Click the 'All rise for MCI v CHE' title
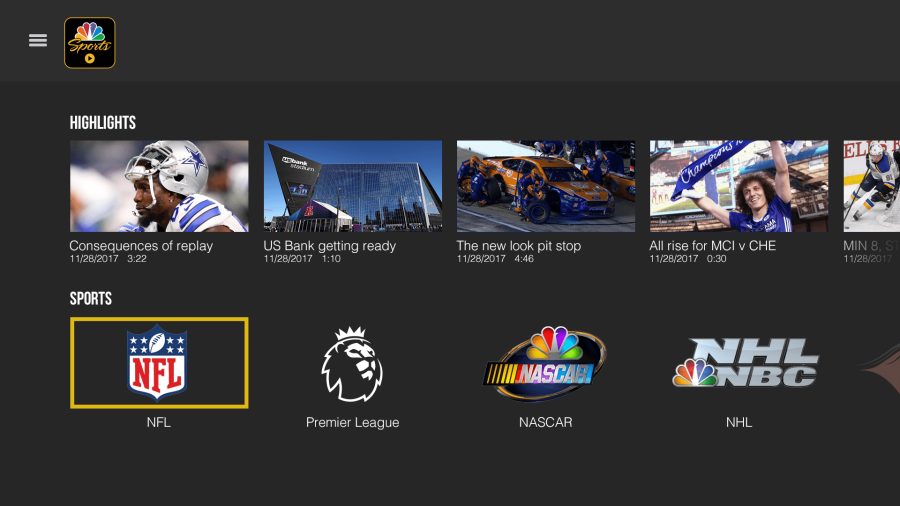The height and width of the screenshot is (506, 900). coord(712,246)
